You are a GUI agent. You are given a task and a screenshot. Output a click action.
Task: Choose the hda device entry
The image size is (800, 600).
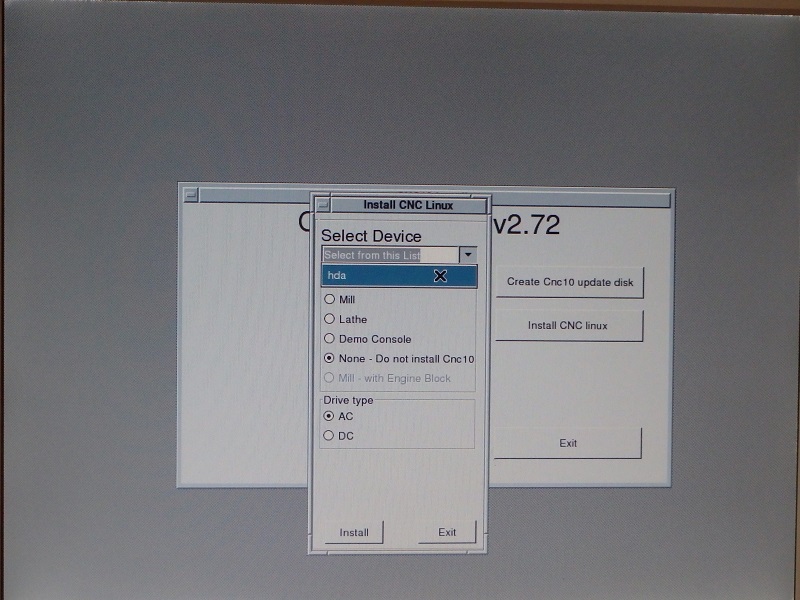pyautogui.click(x=399, y=276)
